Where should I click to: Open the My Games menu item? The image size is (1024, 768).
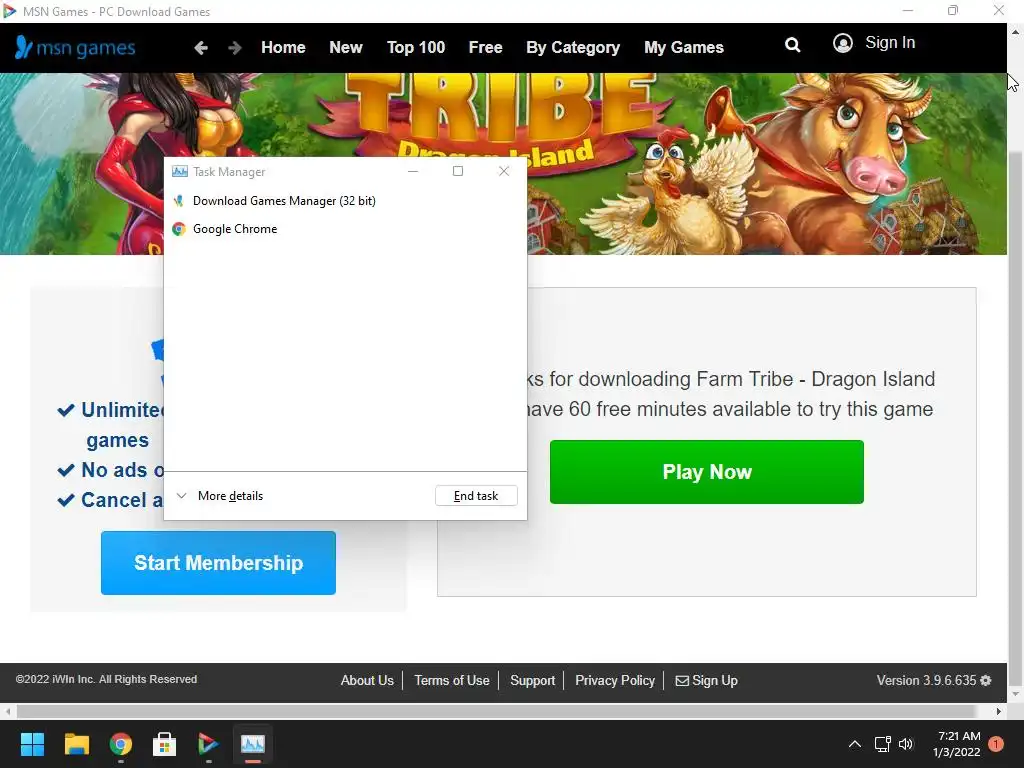point(684,48)
